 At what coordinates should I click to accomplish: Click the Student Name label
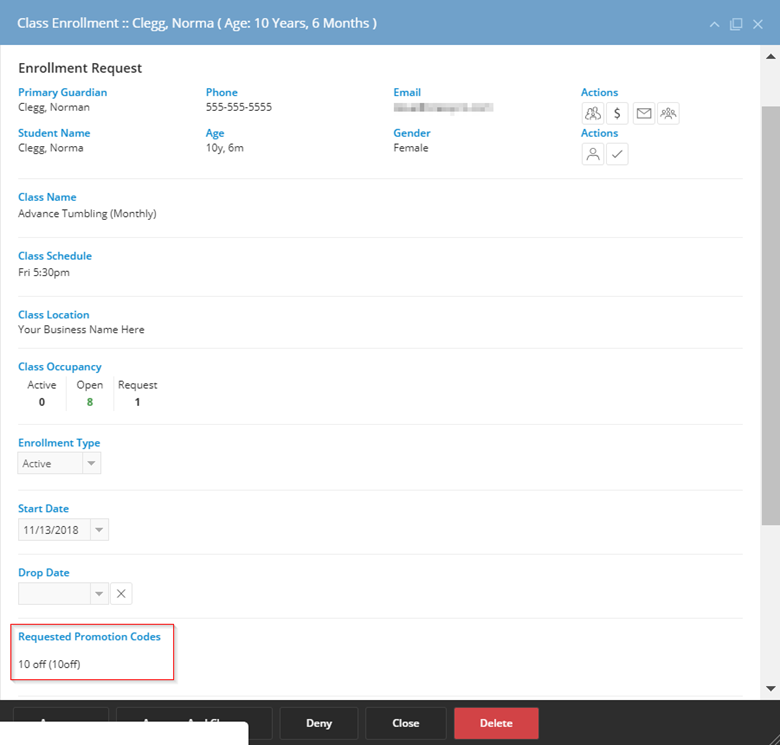[54, 133]
